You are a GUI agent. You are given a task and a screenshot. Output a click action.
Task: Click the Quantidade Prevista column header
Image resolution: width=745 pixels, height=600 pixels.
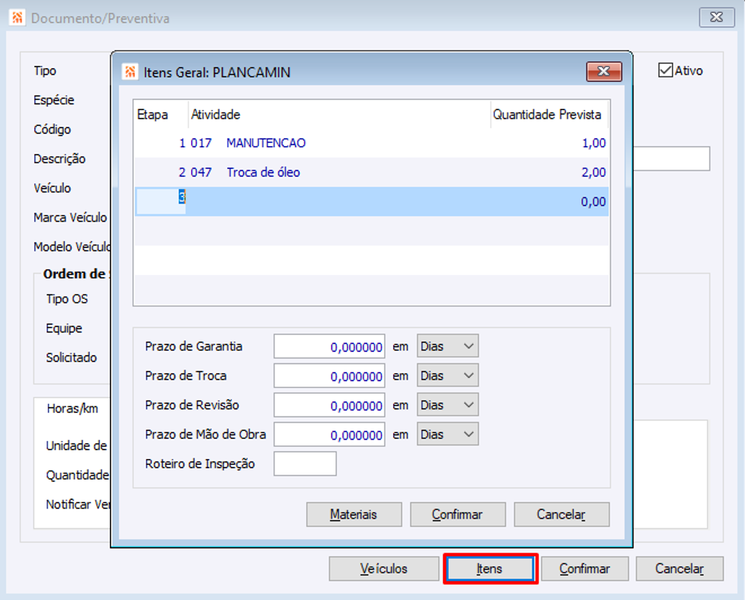tap(549, 114)
